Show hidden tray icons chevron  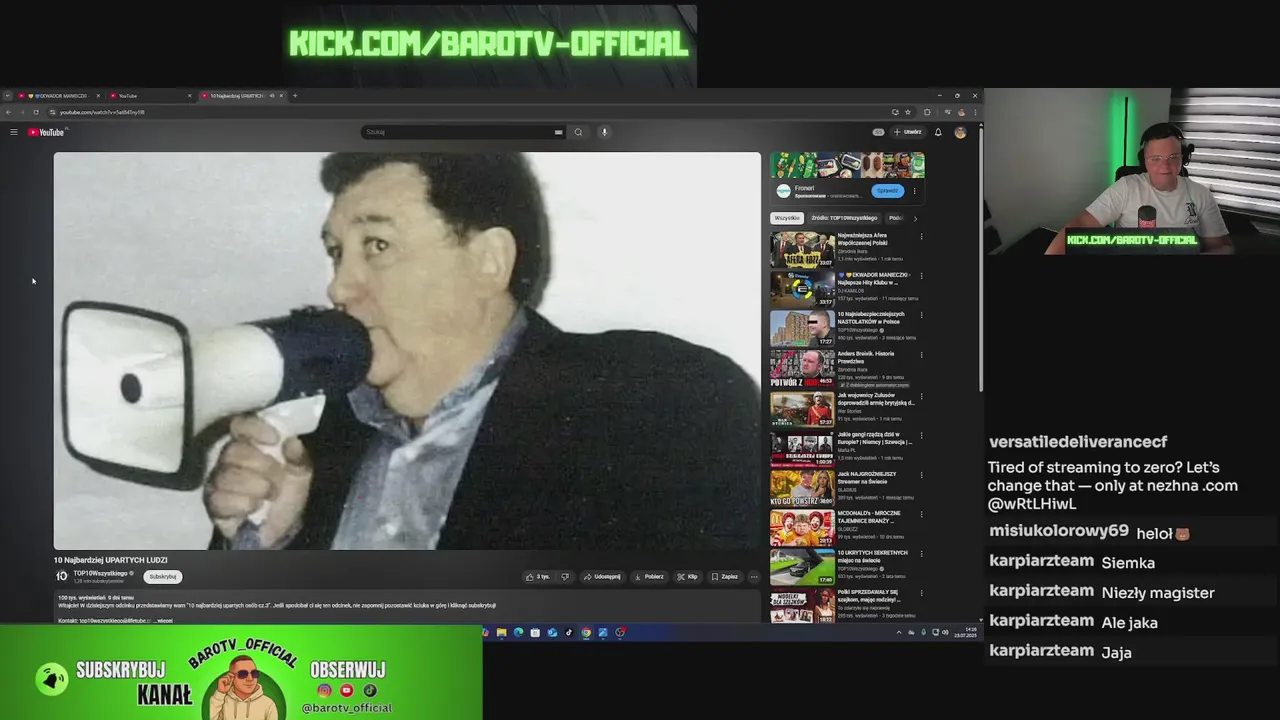(x=898, y=632)
